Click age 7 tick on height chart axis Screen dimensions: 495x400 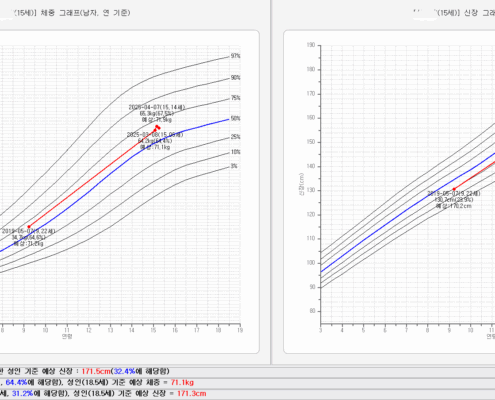pos(406,330)
